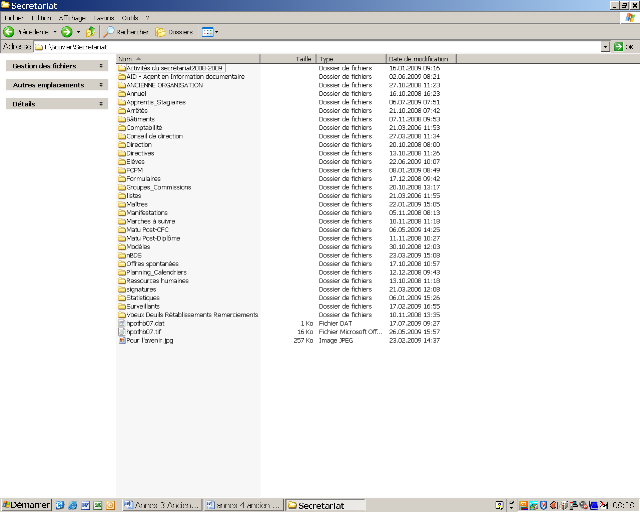Select the ANCIENNE ORGANISATION folder name
This screenshot has height=512, width=640.
coord(164,85)
